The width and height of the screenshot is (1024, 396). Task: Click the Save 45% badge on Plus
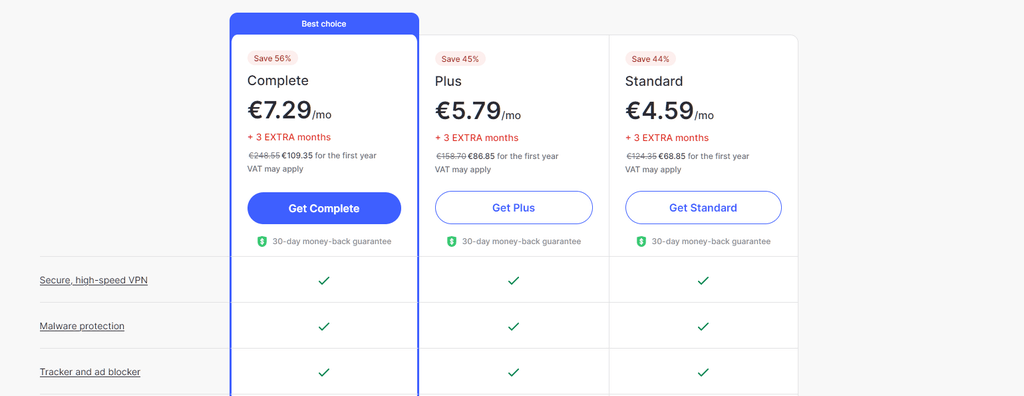pos(460,59)
